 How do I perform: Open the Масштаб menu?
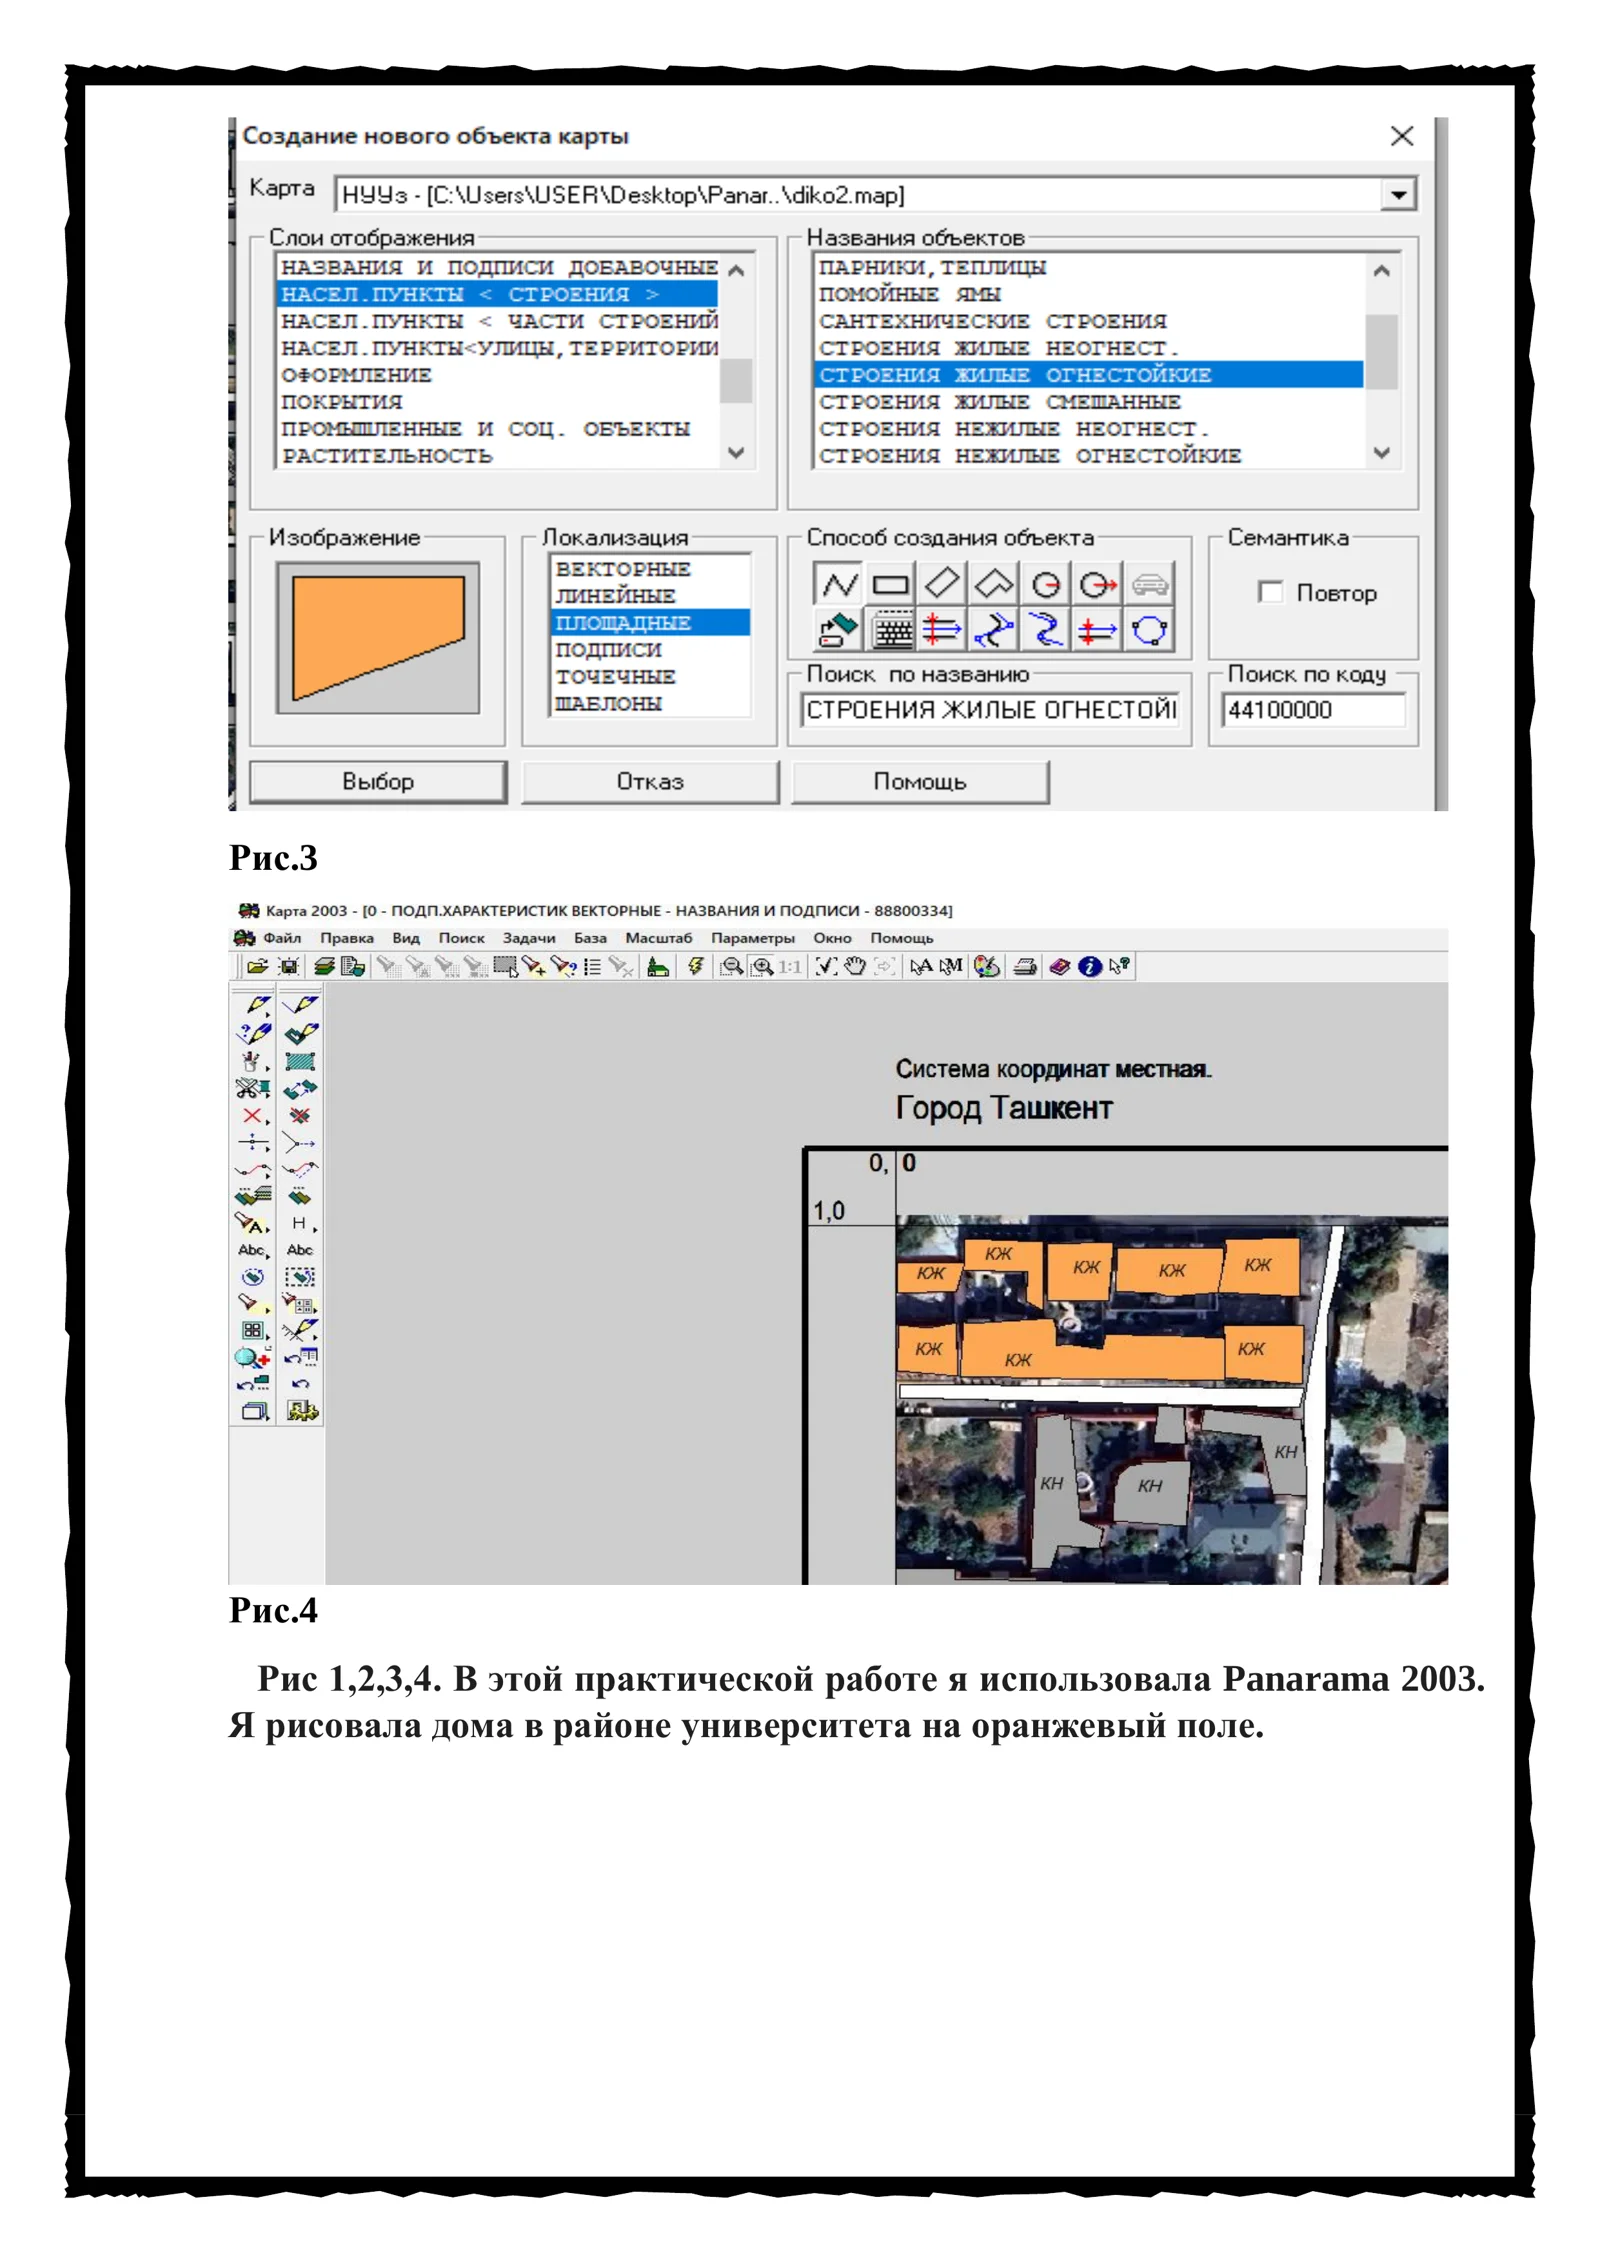658,938
